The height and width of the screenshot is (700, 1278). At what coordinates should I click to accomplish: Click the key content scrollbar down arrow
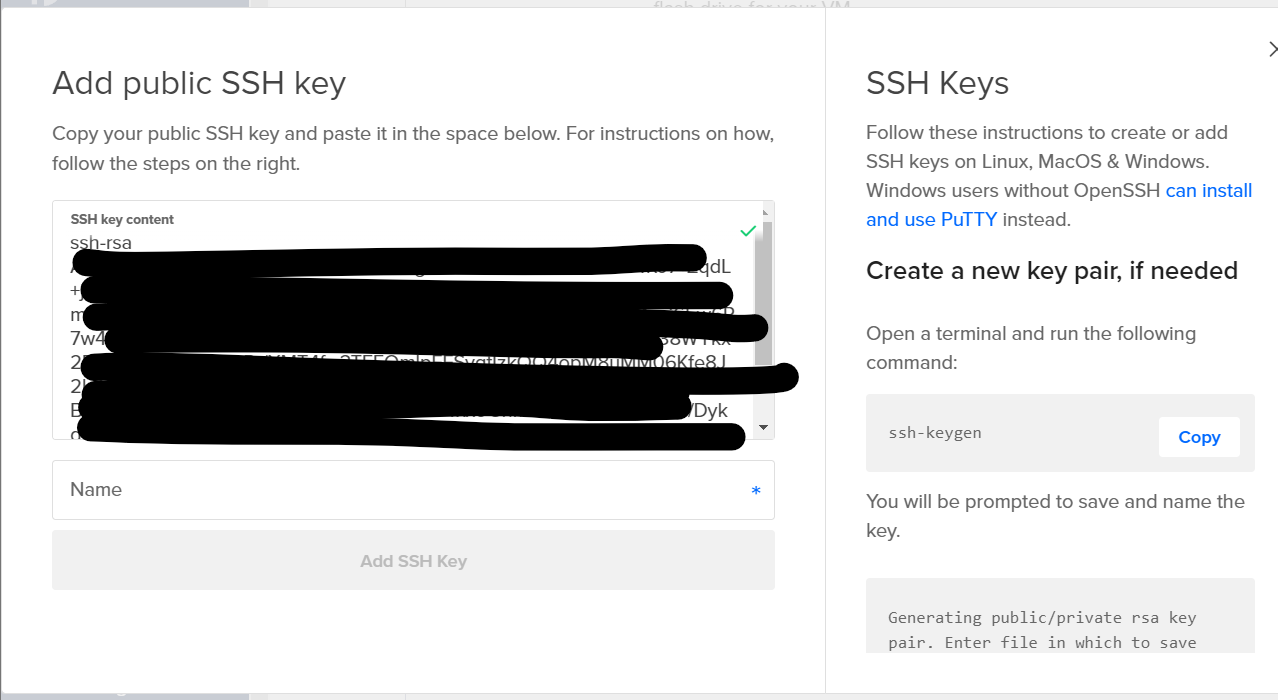765,428
